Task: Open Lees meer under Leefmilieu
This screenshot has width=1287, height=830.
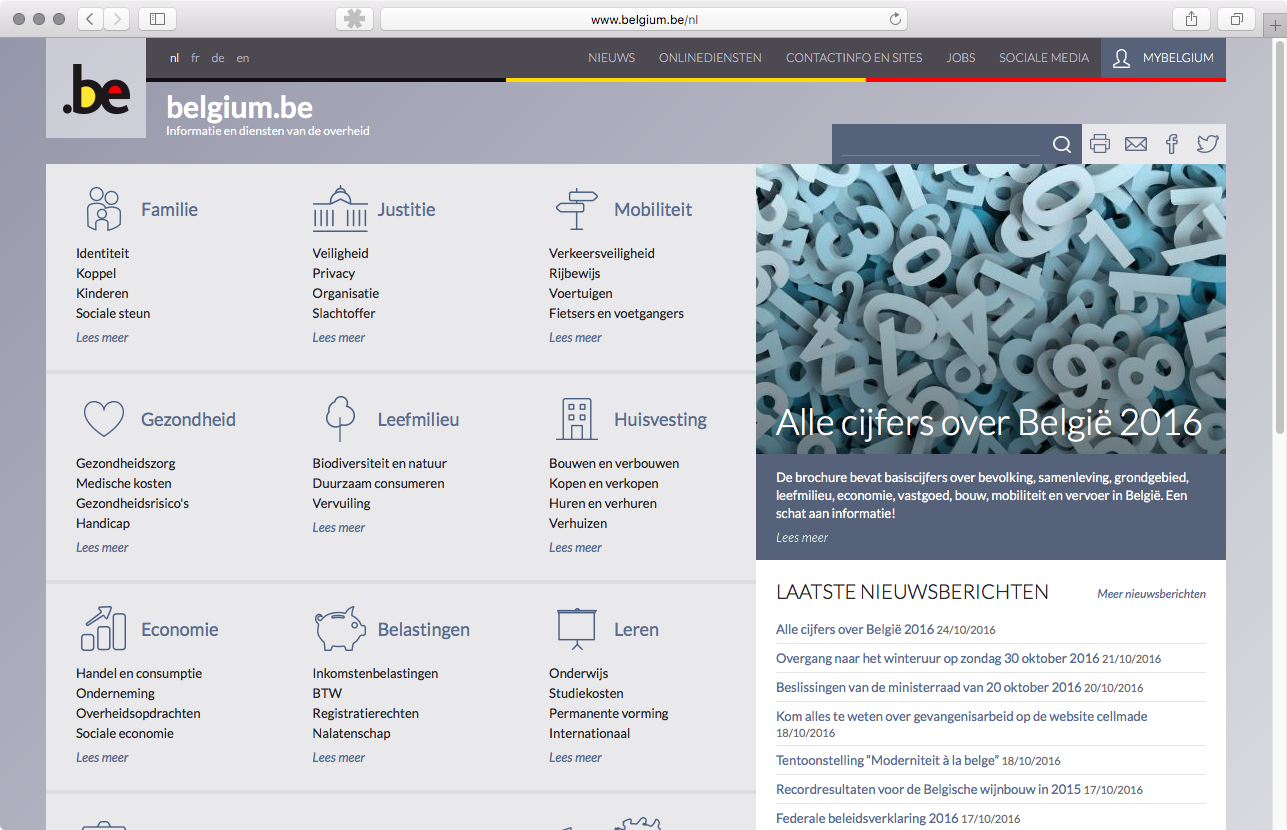Action: pyautogui.click(x=338, y=528)
